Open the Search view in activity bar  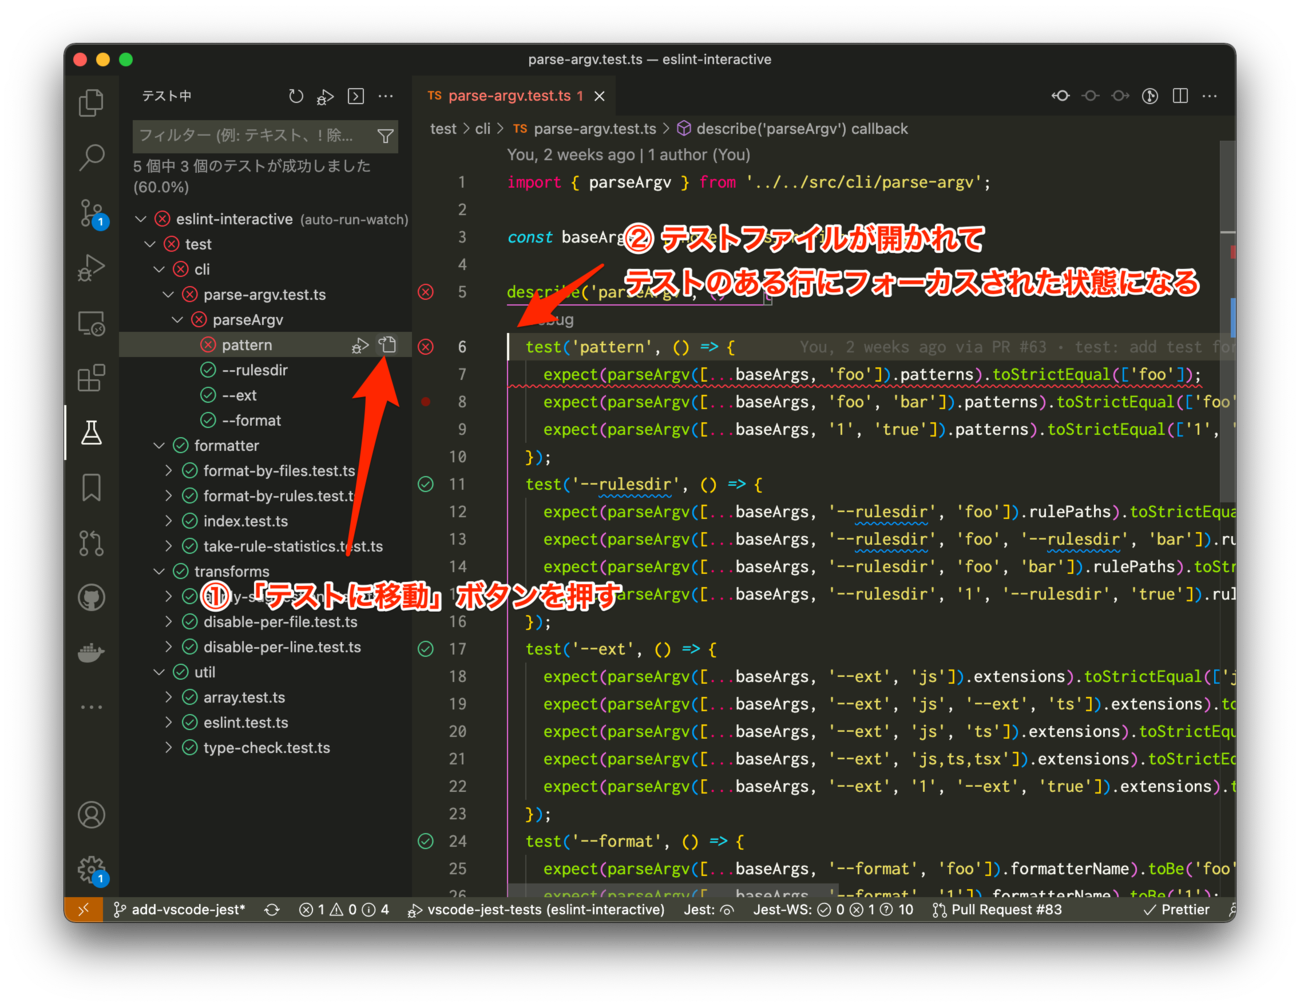[x=91, y=157]
